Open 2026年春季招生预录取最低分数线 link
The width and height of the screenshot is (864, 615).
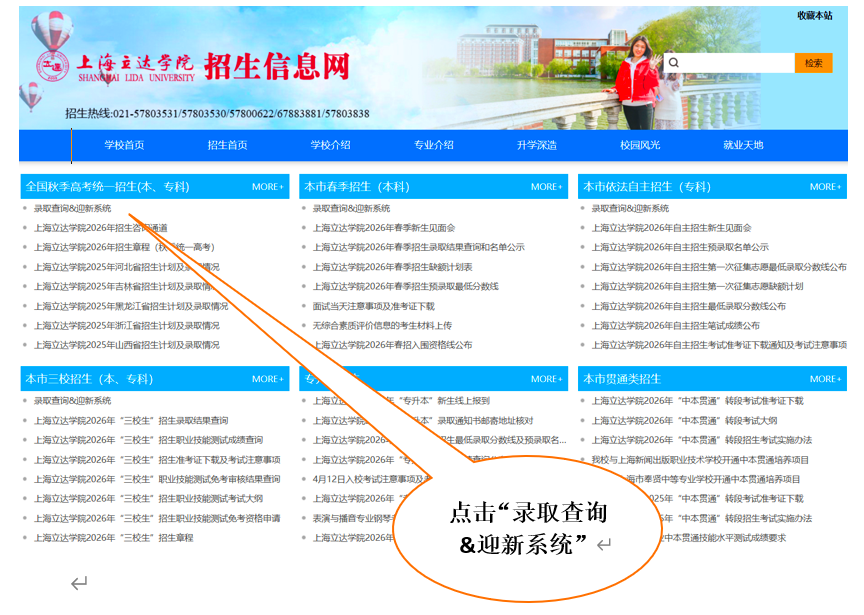(x=406, y=287)
